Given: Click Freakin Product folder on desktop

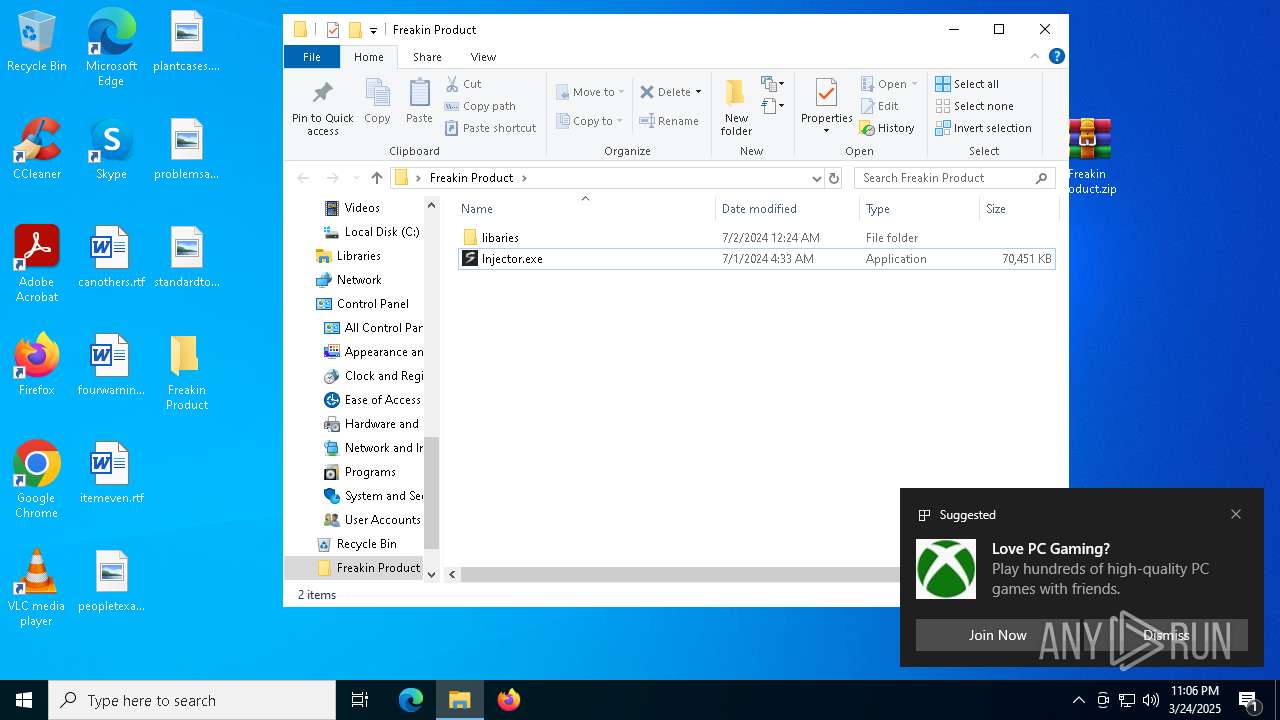Looking at the screenshot, I should click(187, 372).
